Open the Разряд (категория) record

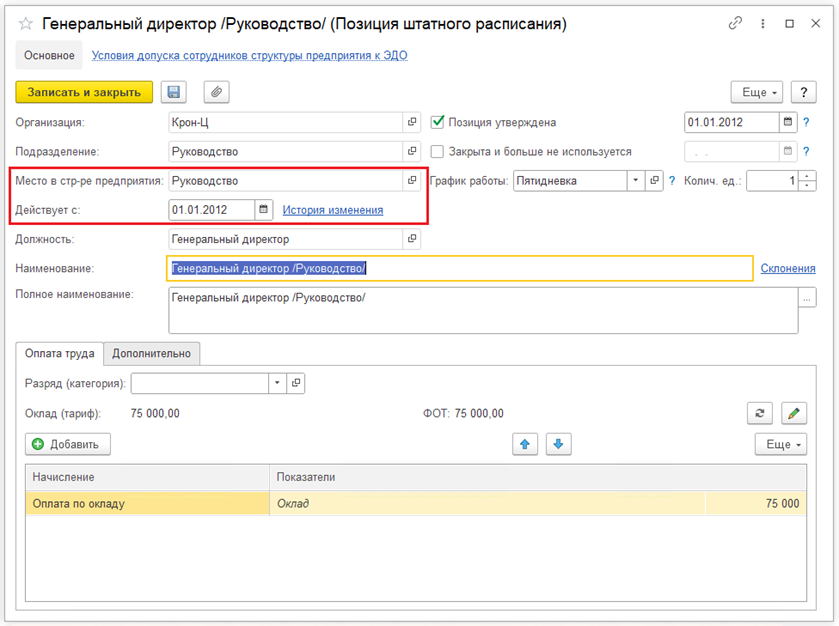coord(296,383)
